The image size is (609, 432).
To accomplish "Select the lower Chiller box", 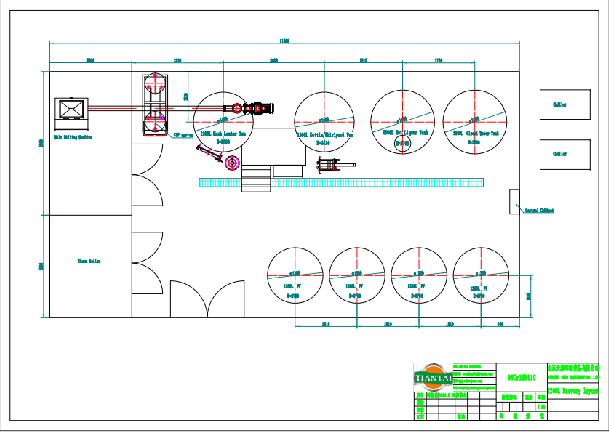I will [x=565, y=154].
